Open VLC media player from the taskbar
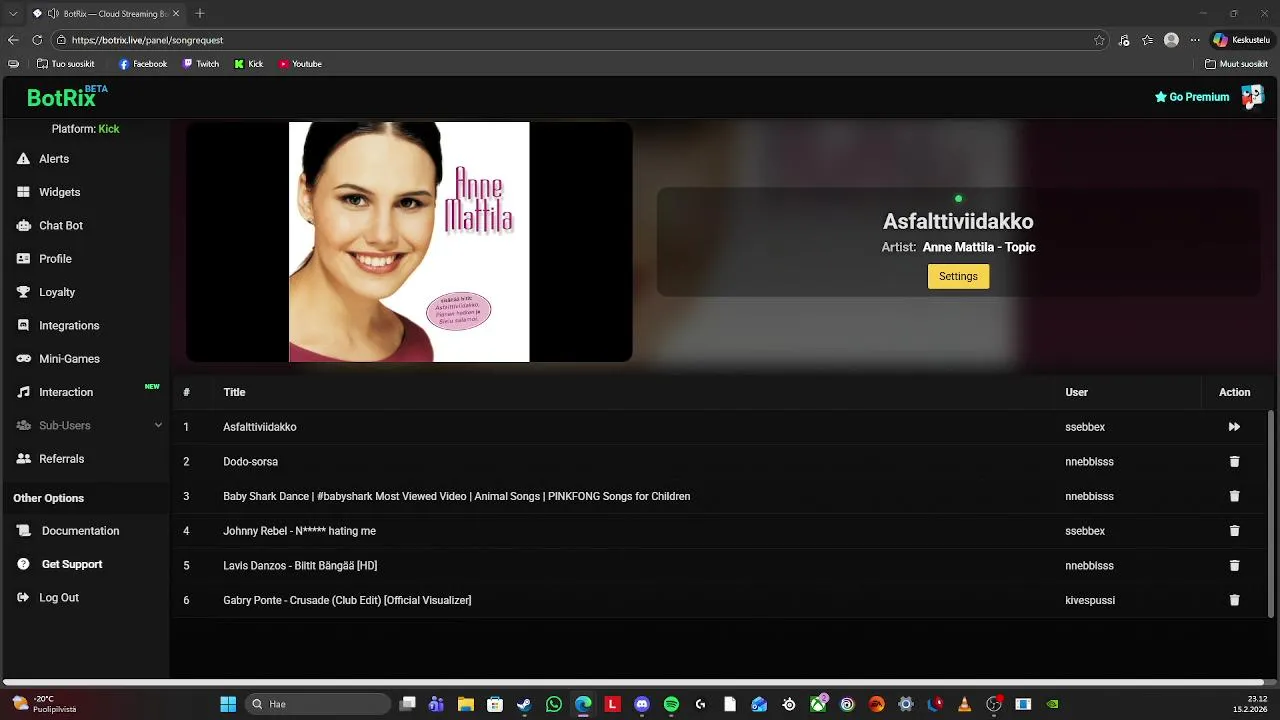The image size is (1280, 720). tap(964, 704)
